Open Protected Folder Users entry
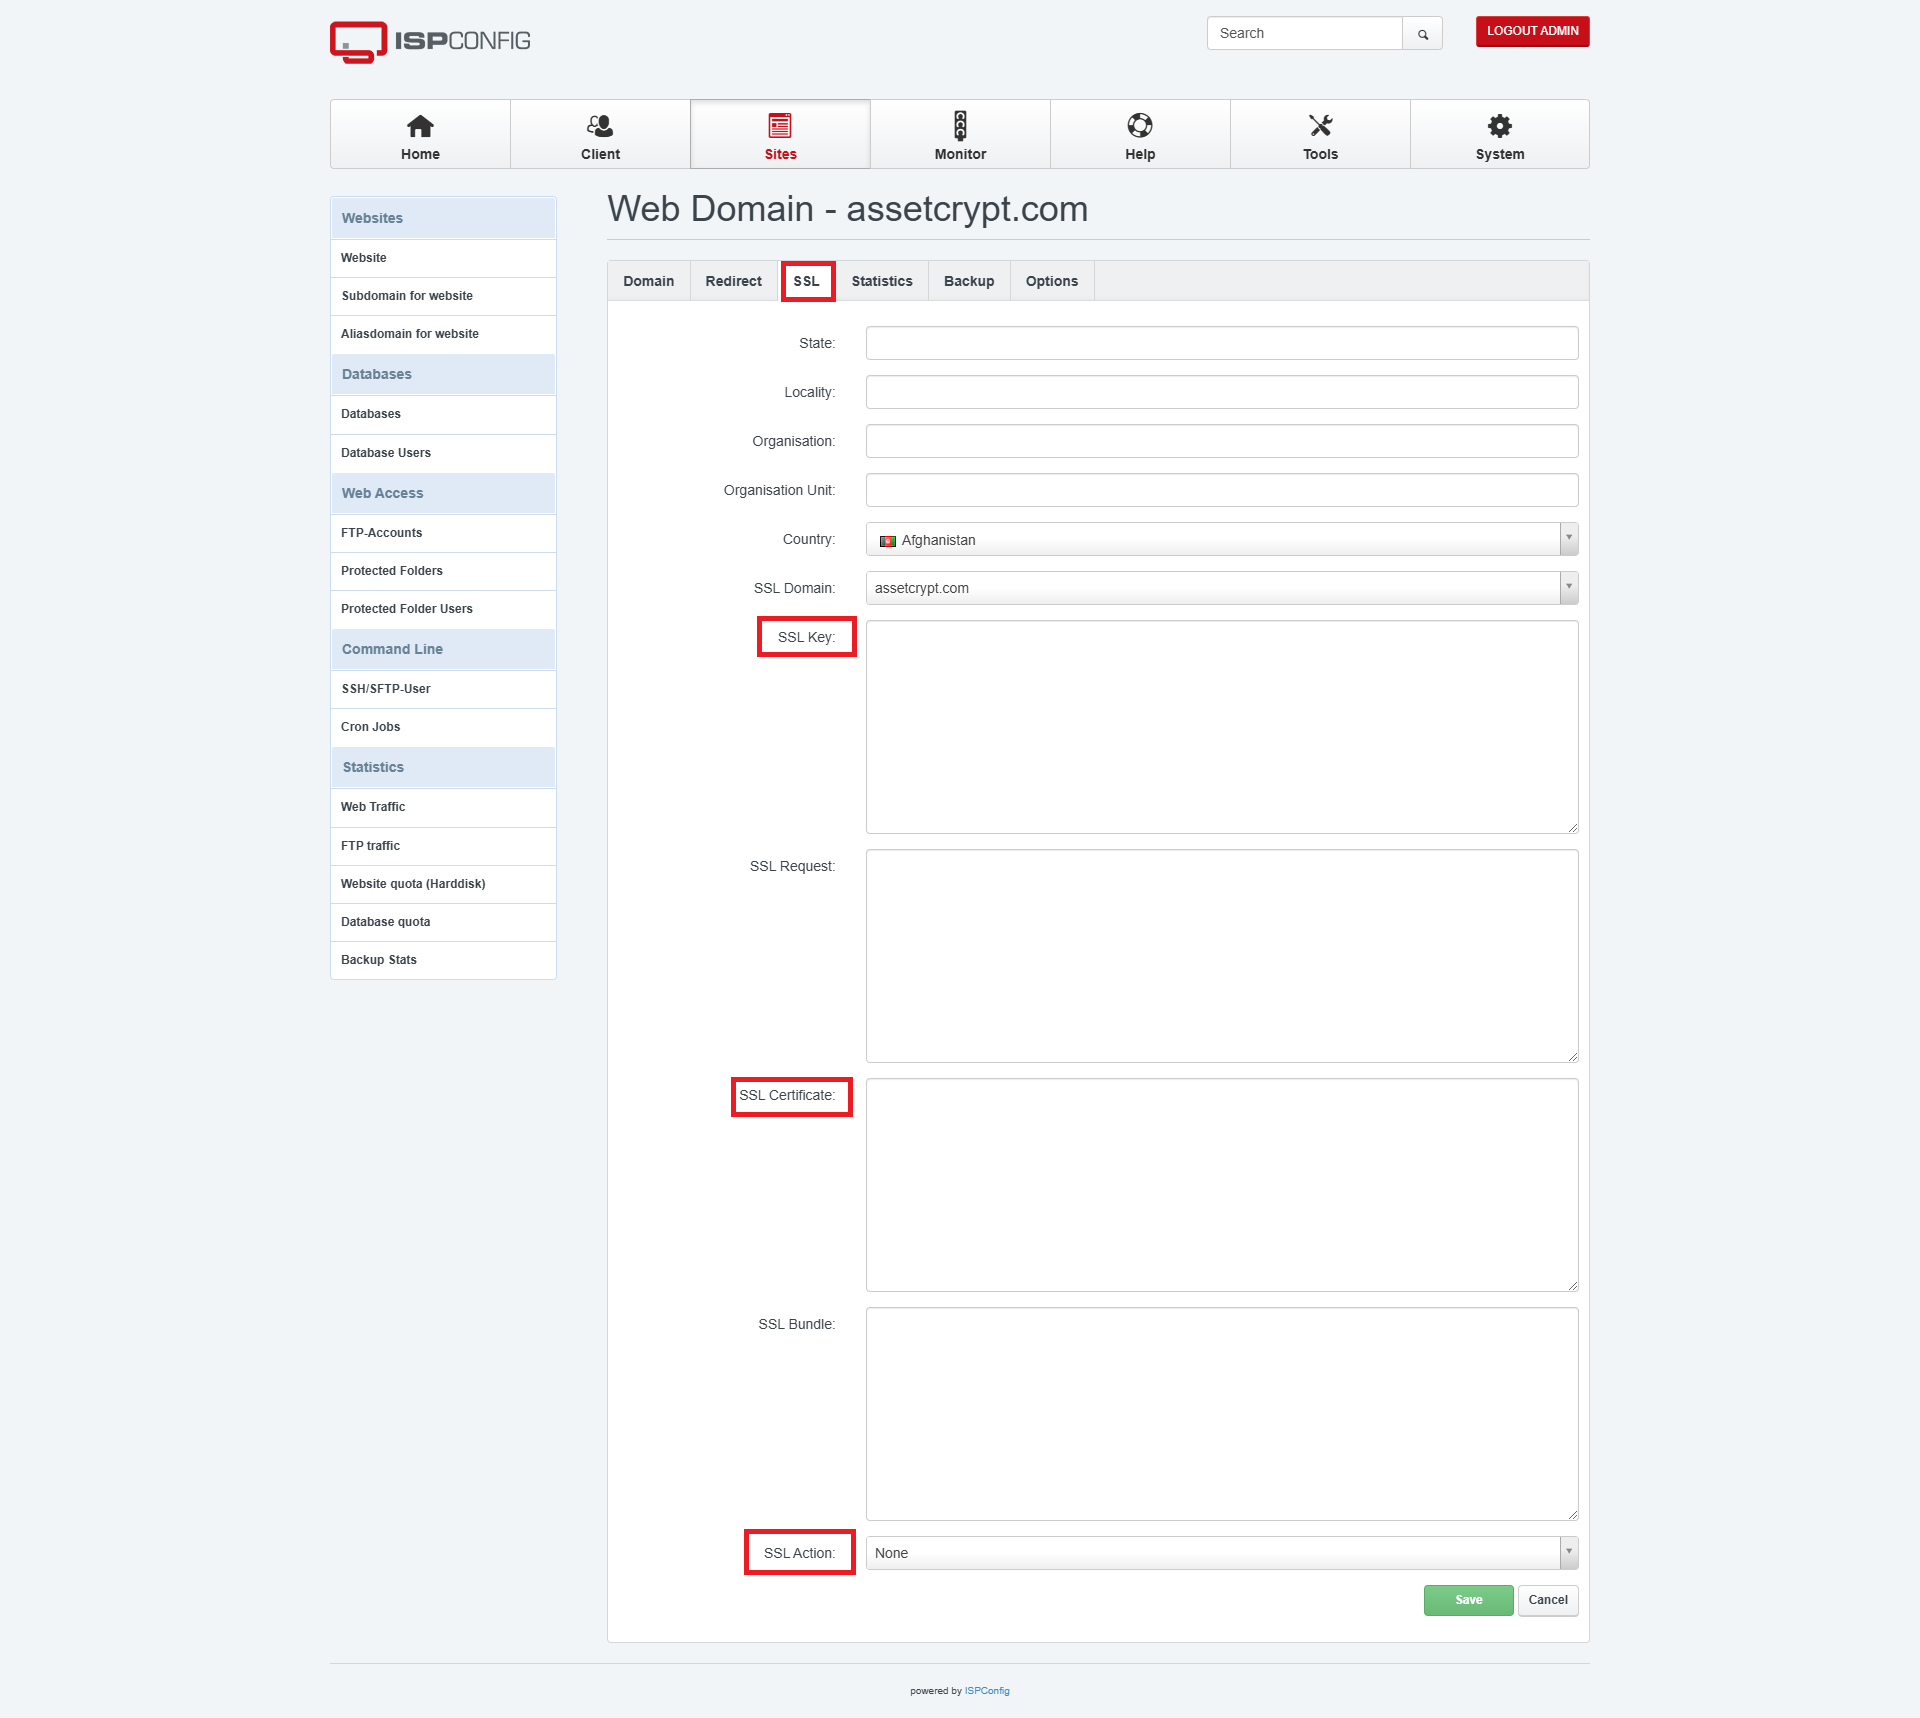 coord(443,609)
